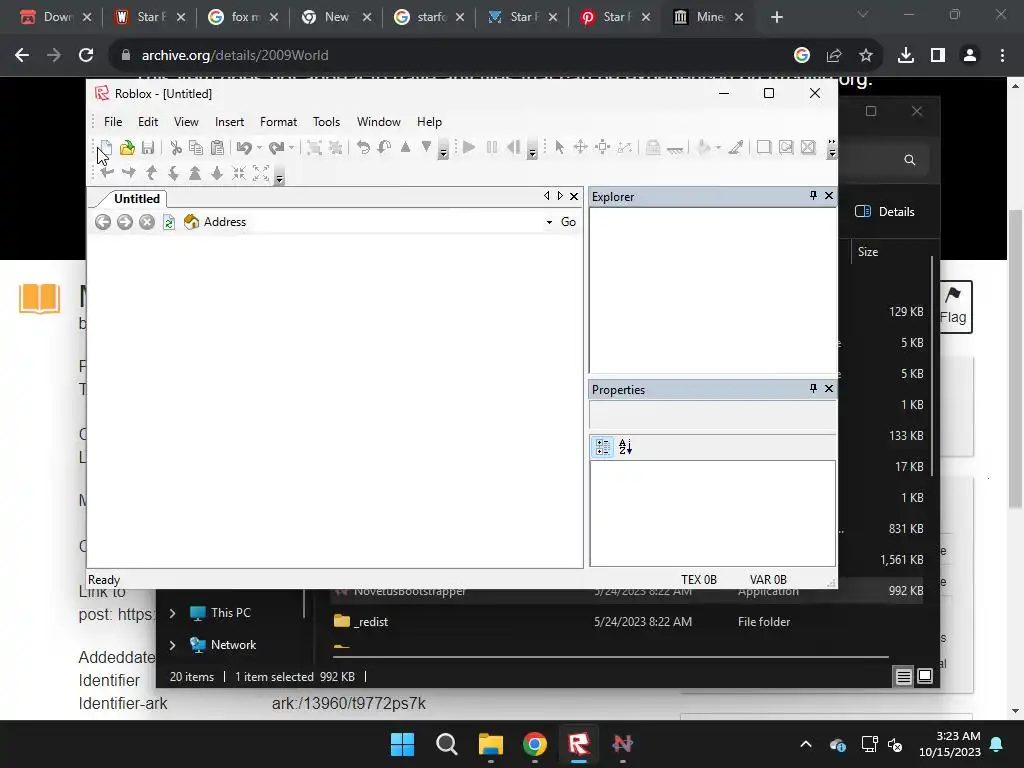Open the paint bucket color dropdown arrow
This screenshot has height=768, width=1024.
click(x=718, y=148)
